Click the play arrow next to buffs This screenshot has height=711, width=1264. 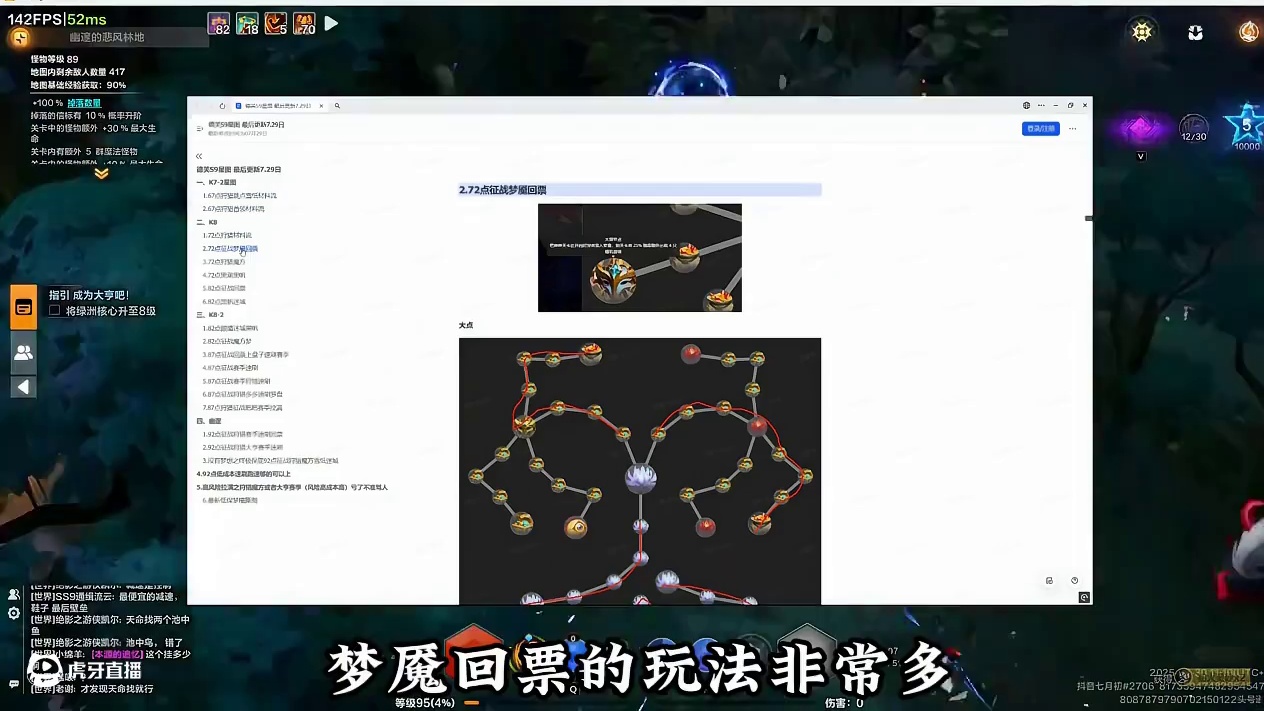click(331, 23)
